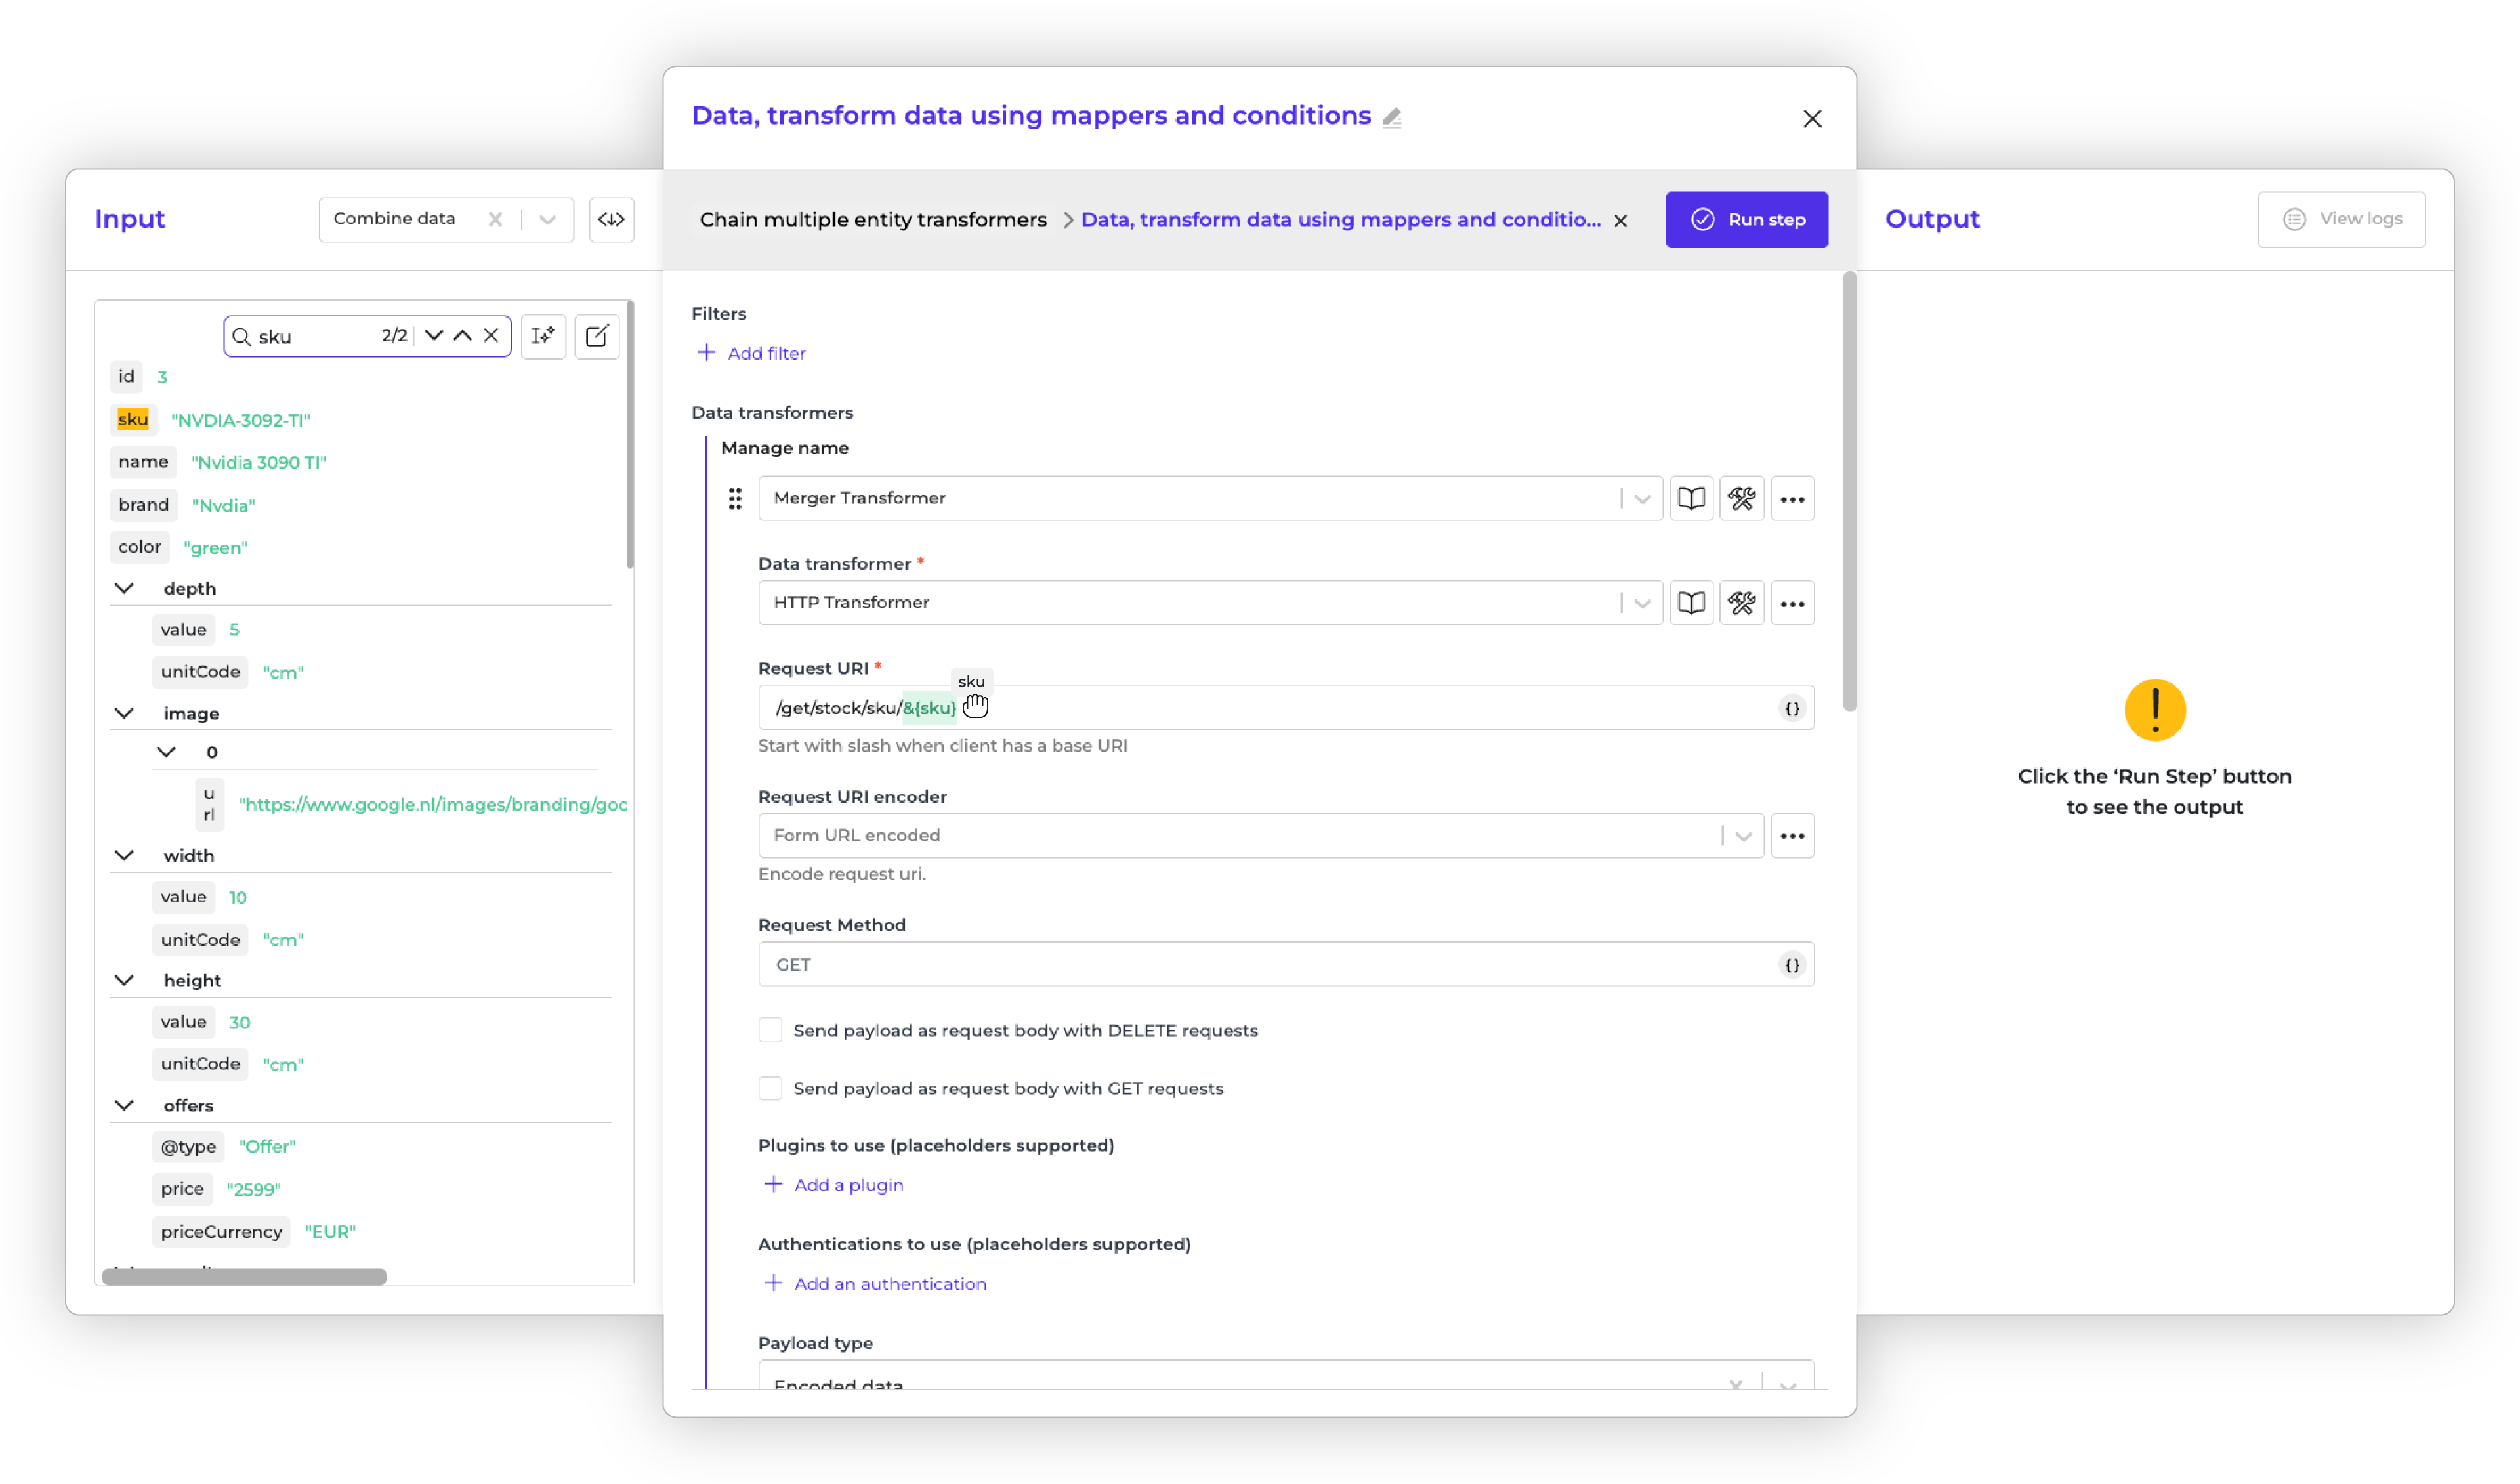
Task: Collapse the offers tree node
Action: (124, 1105)
